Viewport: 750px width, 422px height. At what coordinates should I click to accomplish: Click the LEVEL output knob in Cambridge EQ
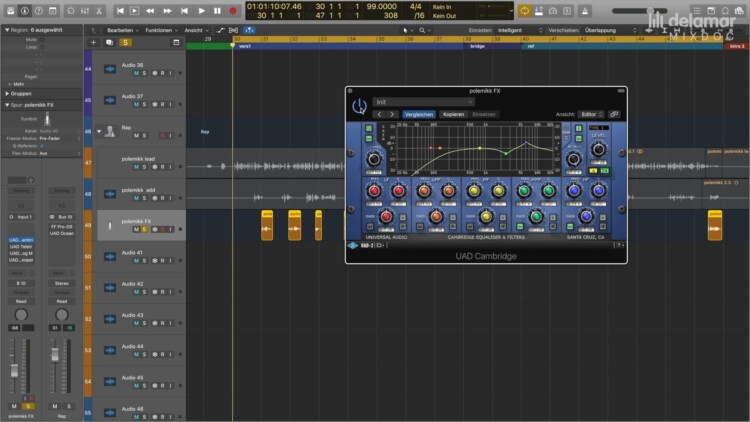598,150
